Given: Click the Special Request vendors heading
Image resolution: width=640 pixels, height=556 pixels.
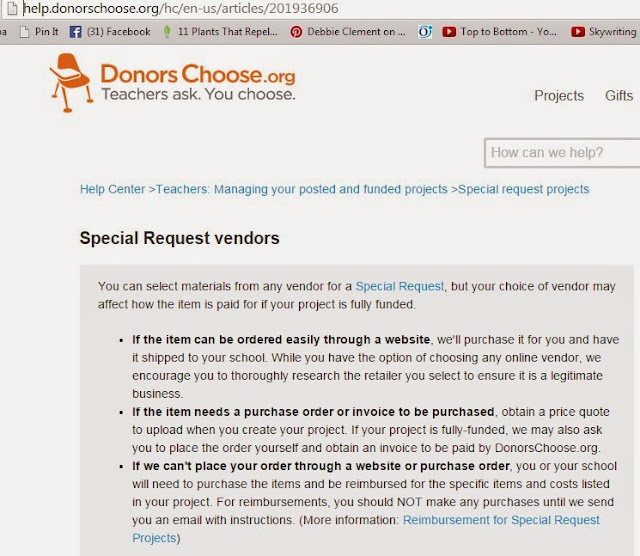Looking at the screenshot, I should tap(180, 238).
